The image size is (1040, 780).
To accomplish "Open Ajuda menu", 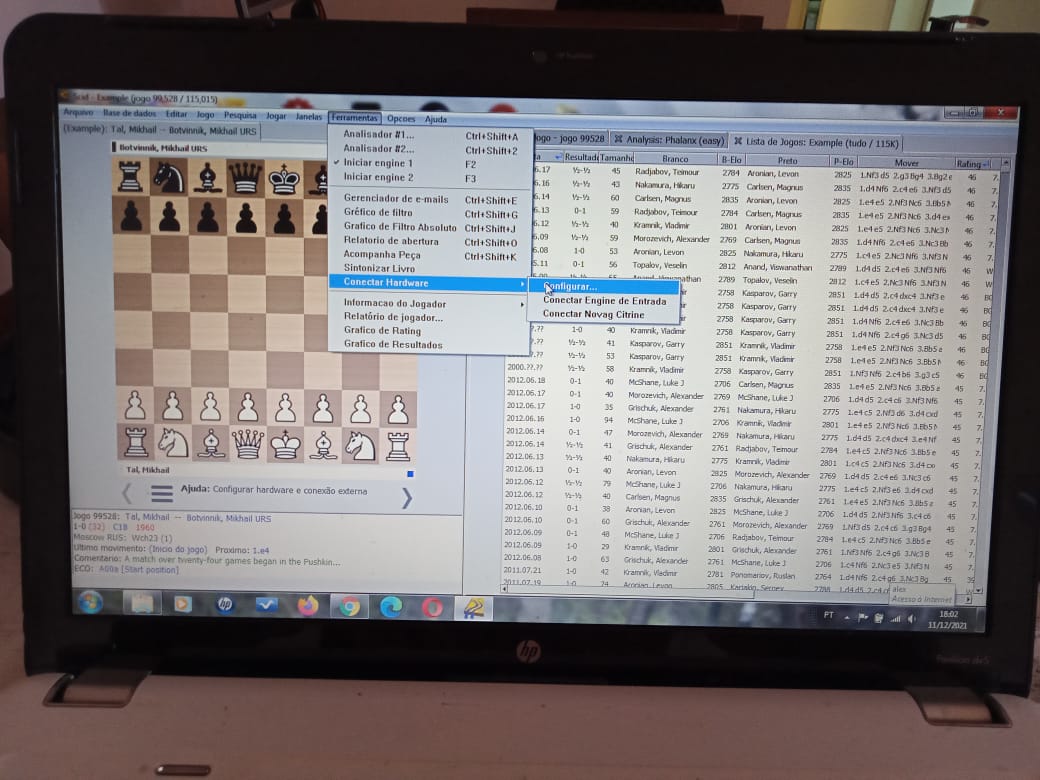I will 436,119.
